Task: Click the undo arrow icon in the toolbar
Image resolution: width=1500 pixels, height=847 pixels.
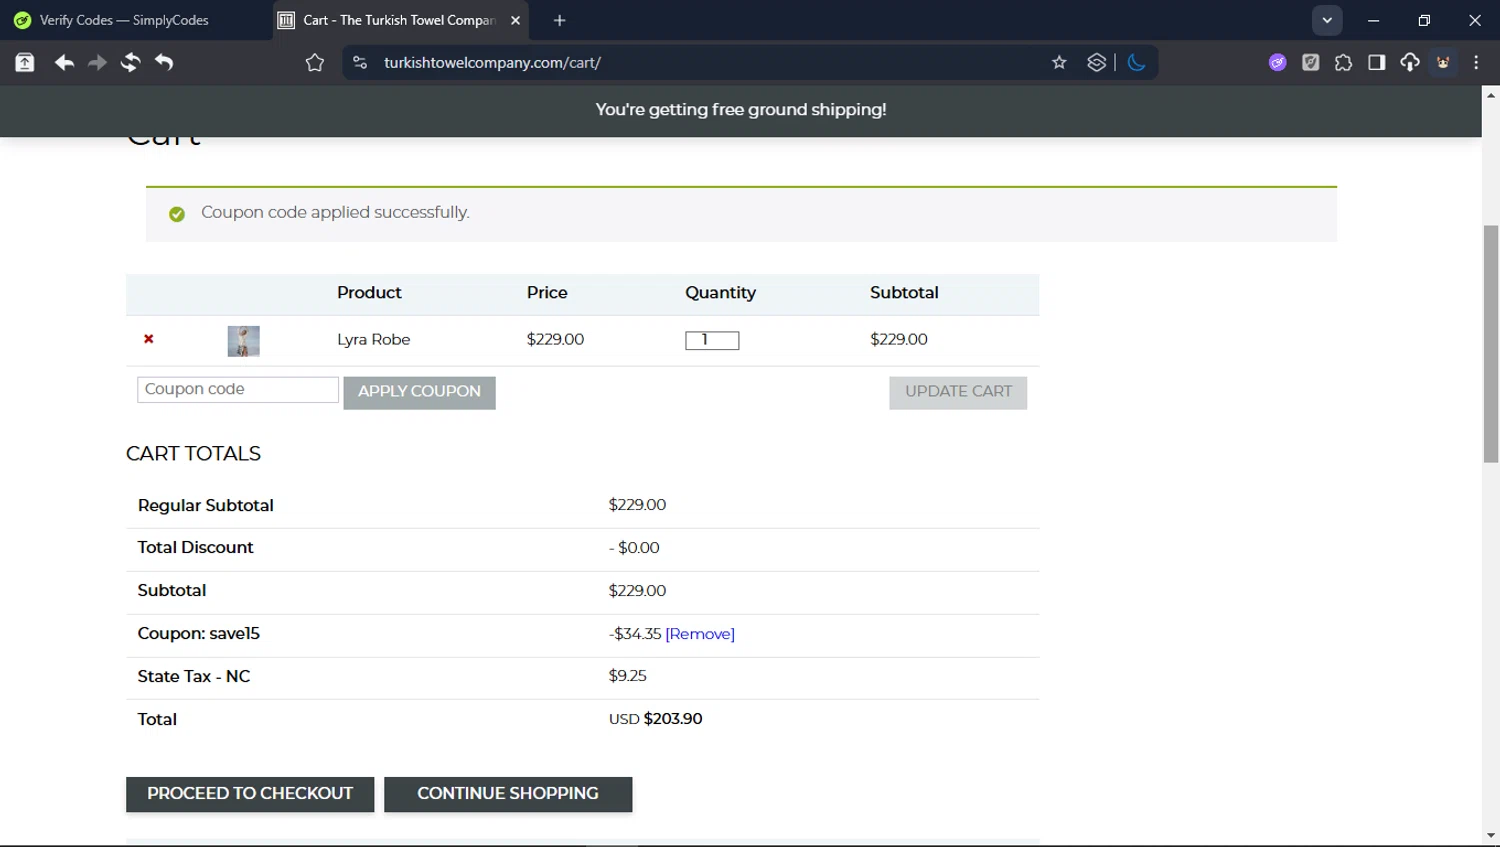Action: point(164,63)
